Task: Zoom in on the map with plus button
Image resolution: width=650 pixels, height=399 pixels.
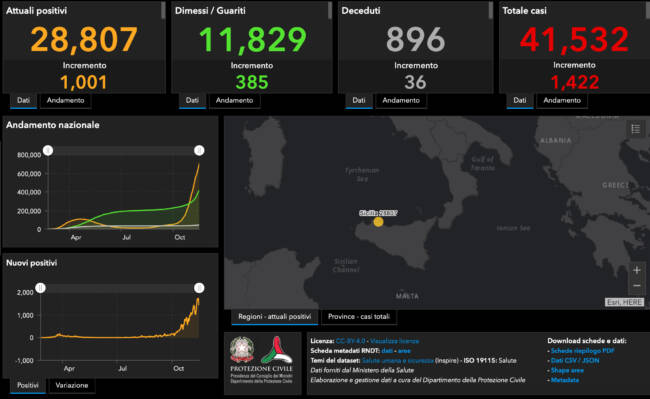Action: (637, 270)
